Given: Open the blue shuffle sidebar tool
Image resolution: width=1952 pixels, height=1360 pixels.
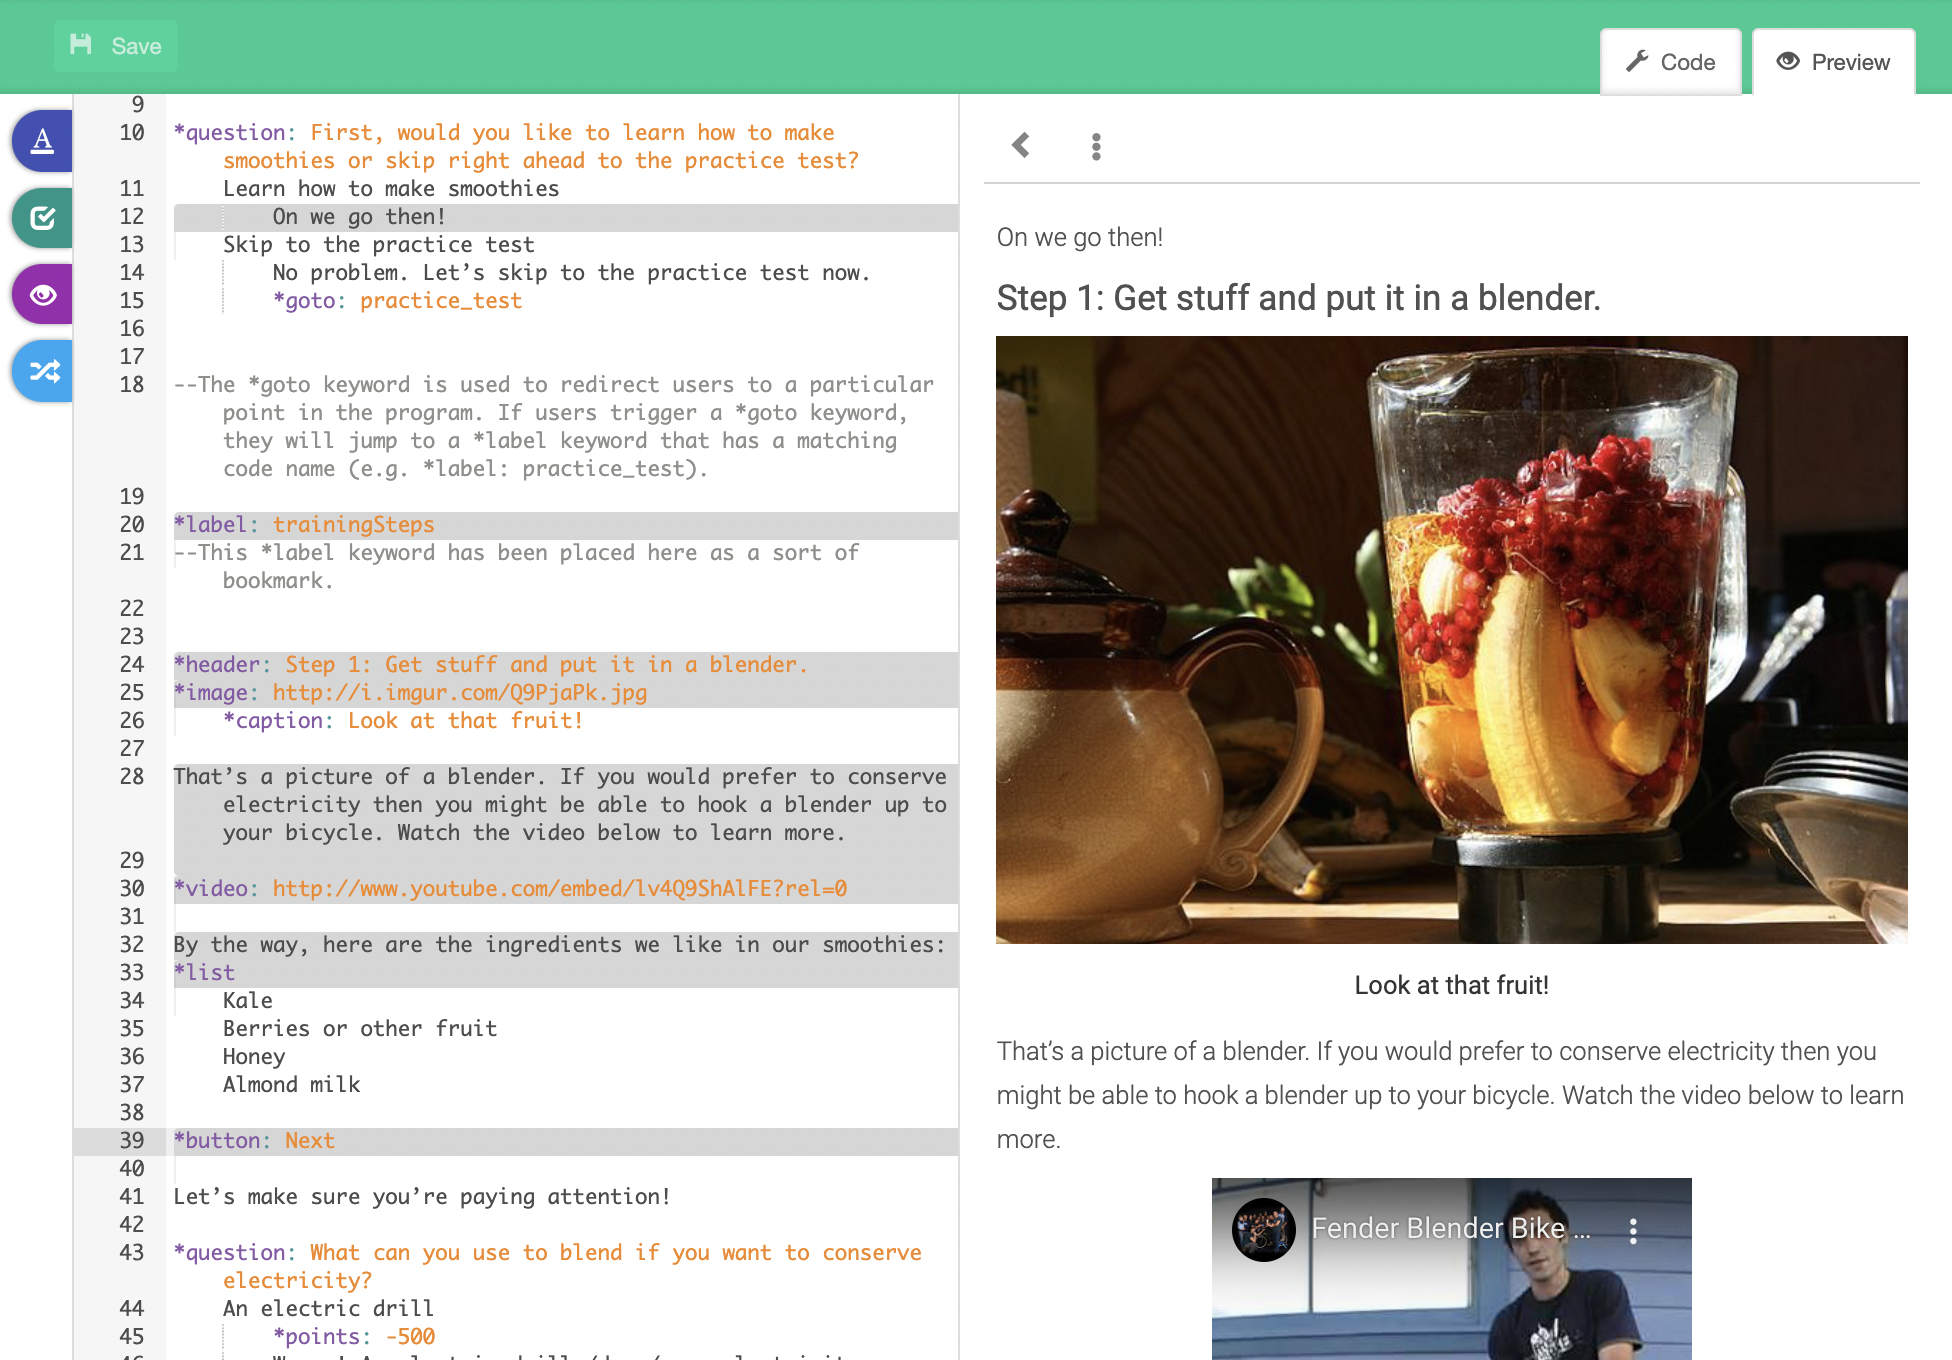Looking at the screenshot, I should tap(42, 372).
